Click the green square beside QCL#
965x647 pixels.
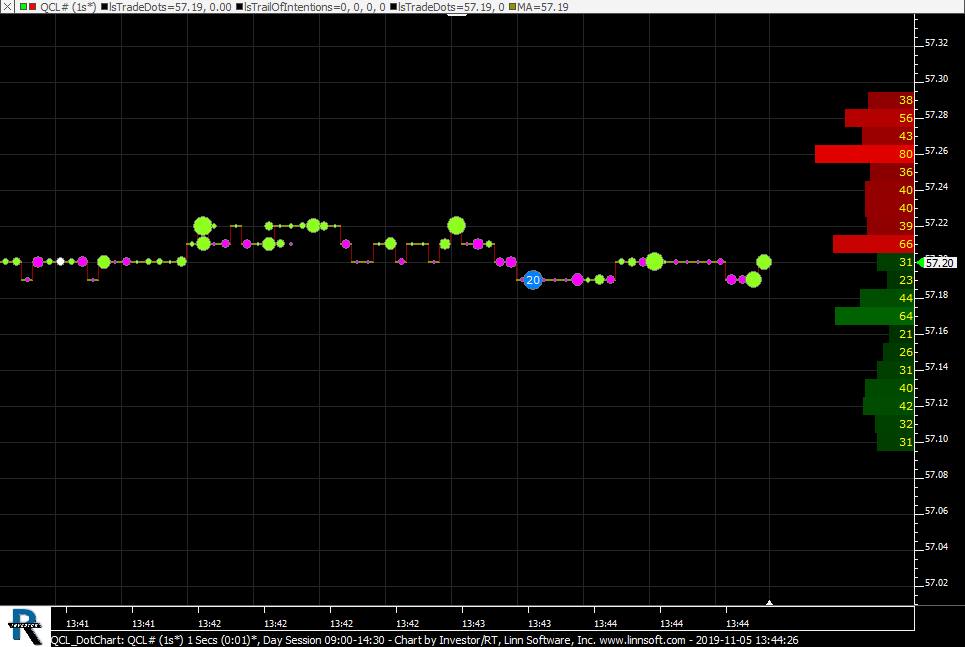pyautogui.click(x=23, y=7)
